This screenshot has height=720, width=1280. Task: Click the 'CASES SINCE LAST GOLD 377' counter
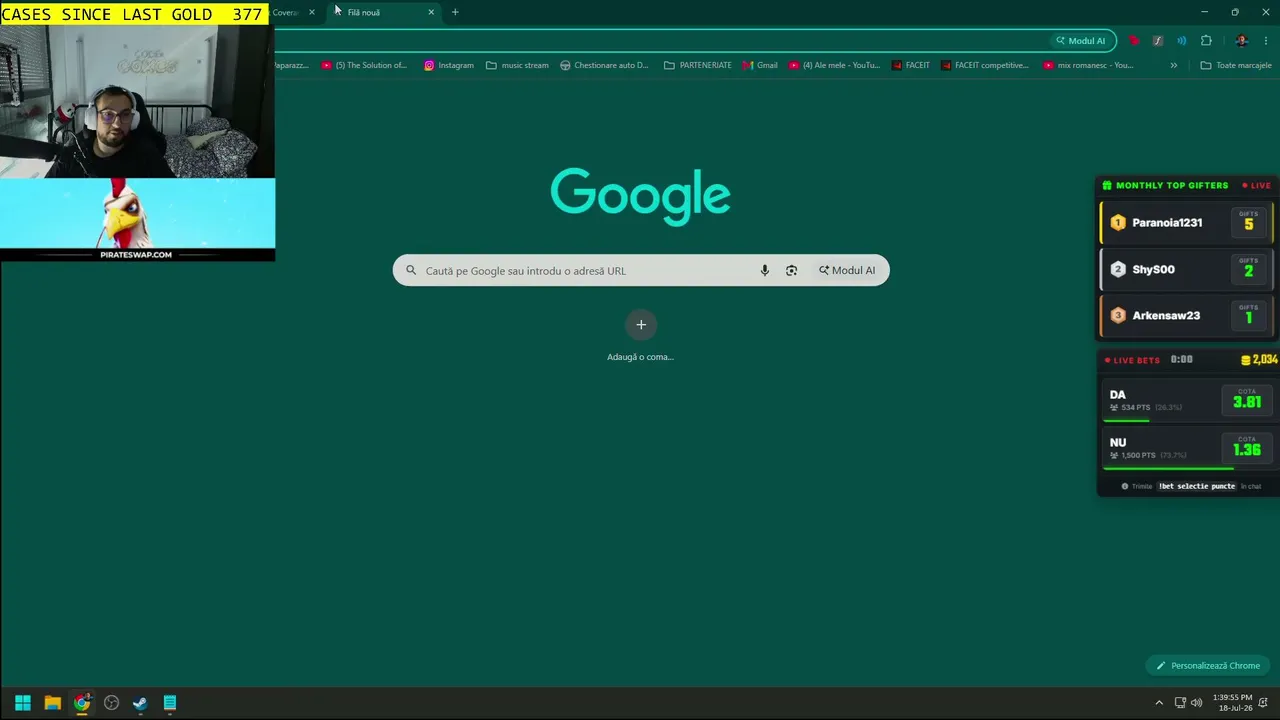coord(134,14)
